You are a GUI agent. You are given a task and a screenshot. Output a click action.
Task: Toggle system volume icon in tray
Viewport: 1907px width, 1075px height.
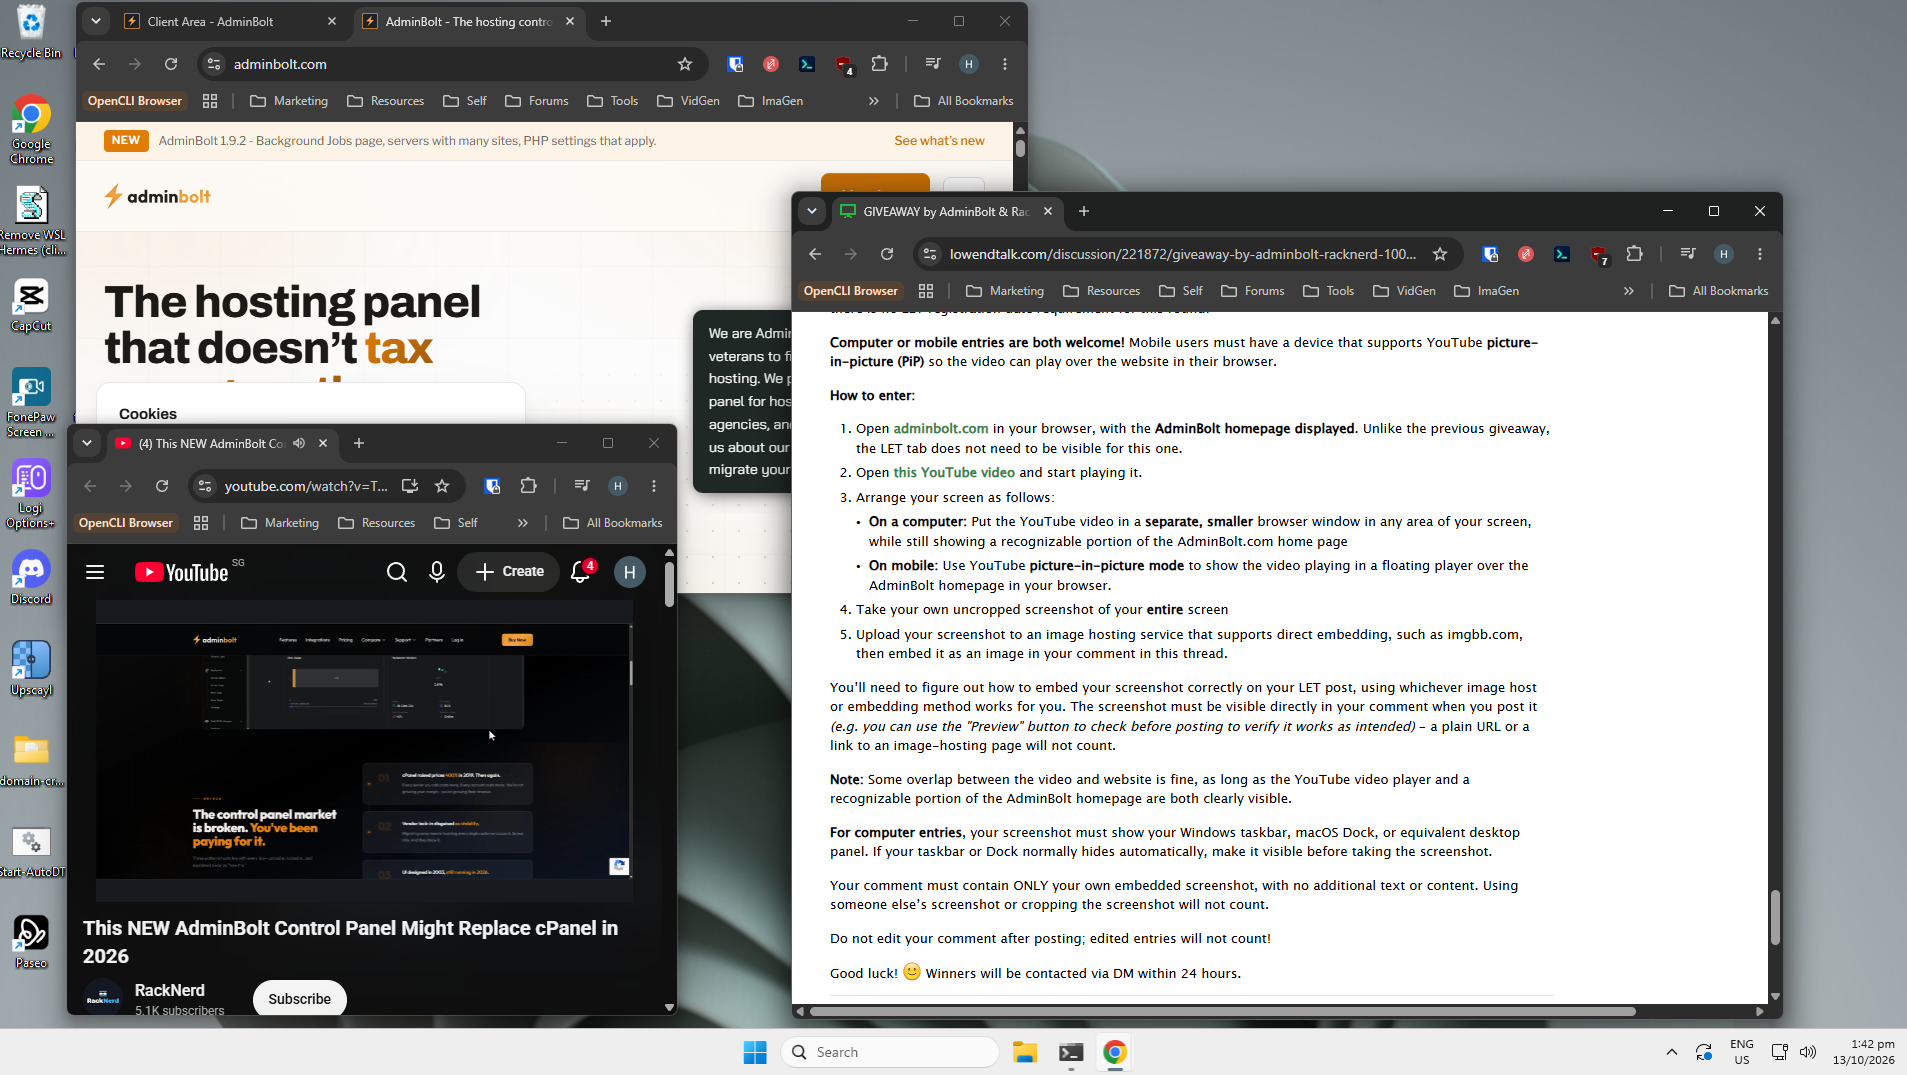(x=1808, y=1052)
